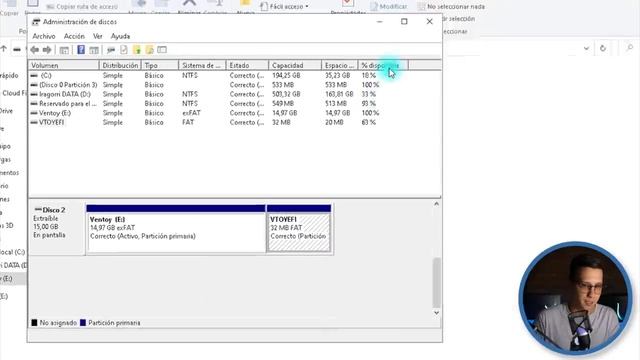Click the 194,25 GB capacity cell
Image resolution: width=640 pixels, height=360 pixels.
pos(286,76)
